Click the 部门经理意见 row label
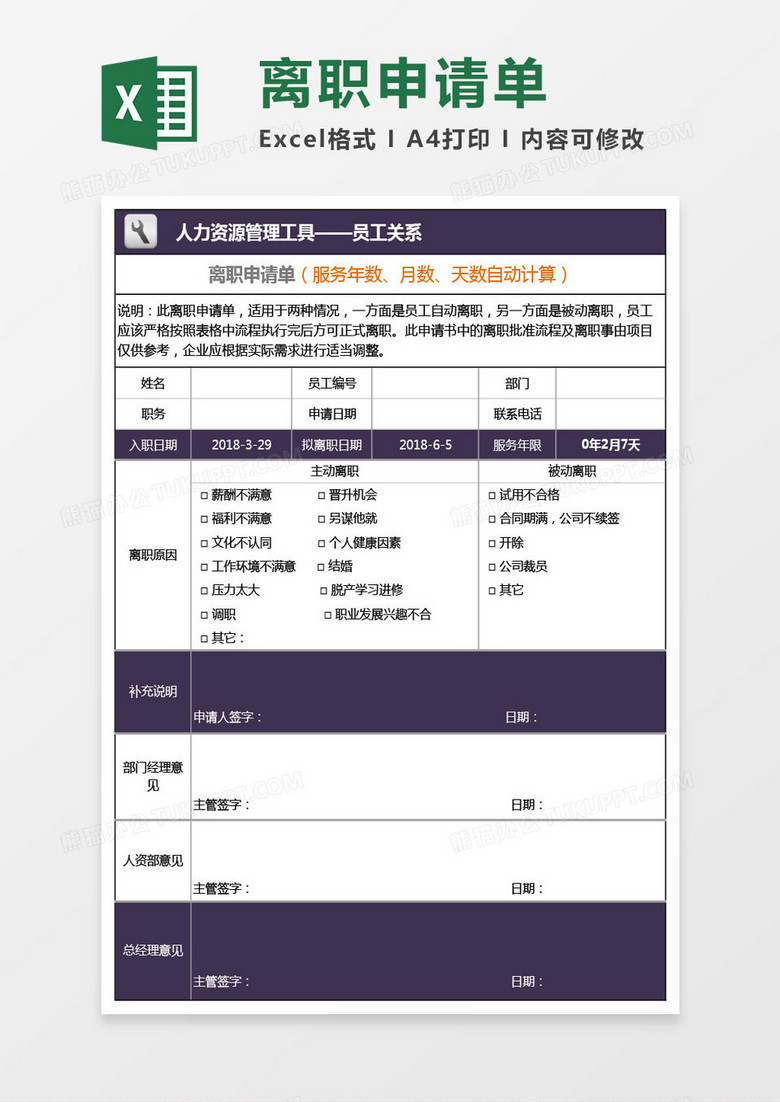The image size is (780, 1102). pos(152,777)
